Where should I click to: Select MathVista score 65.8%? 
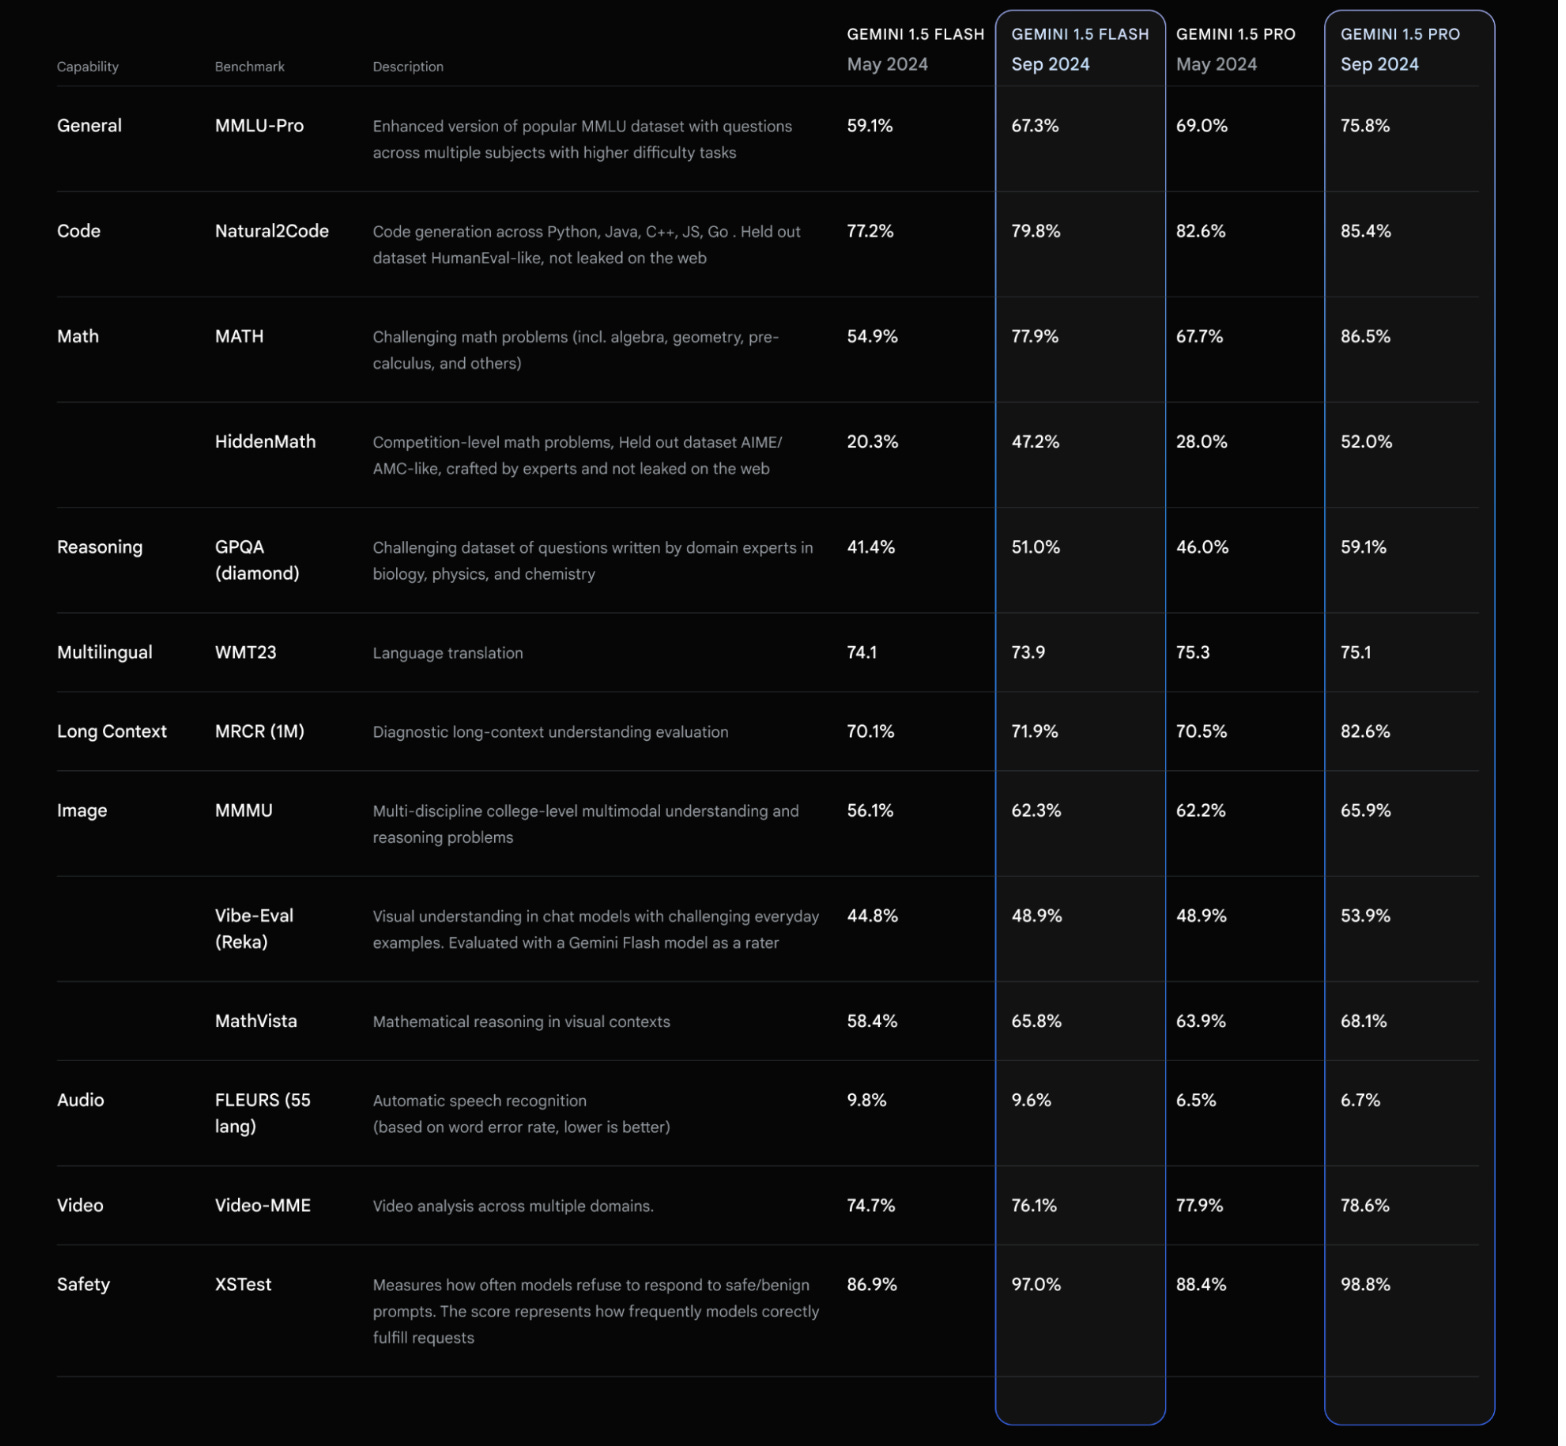click(x=1036, y=1022)
